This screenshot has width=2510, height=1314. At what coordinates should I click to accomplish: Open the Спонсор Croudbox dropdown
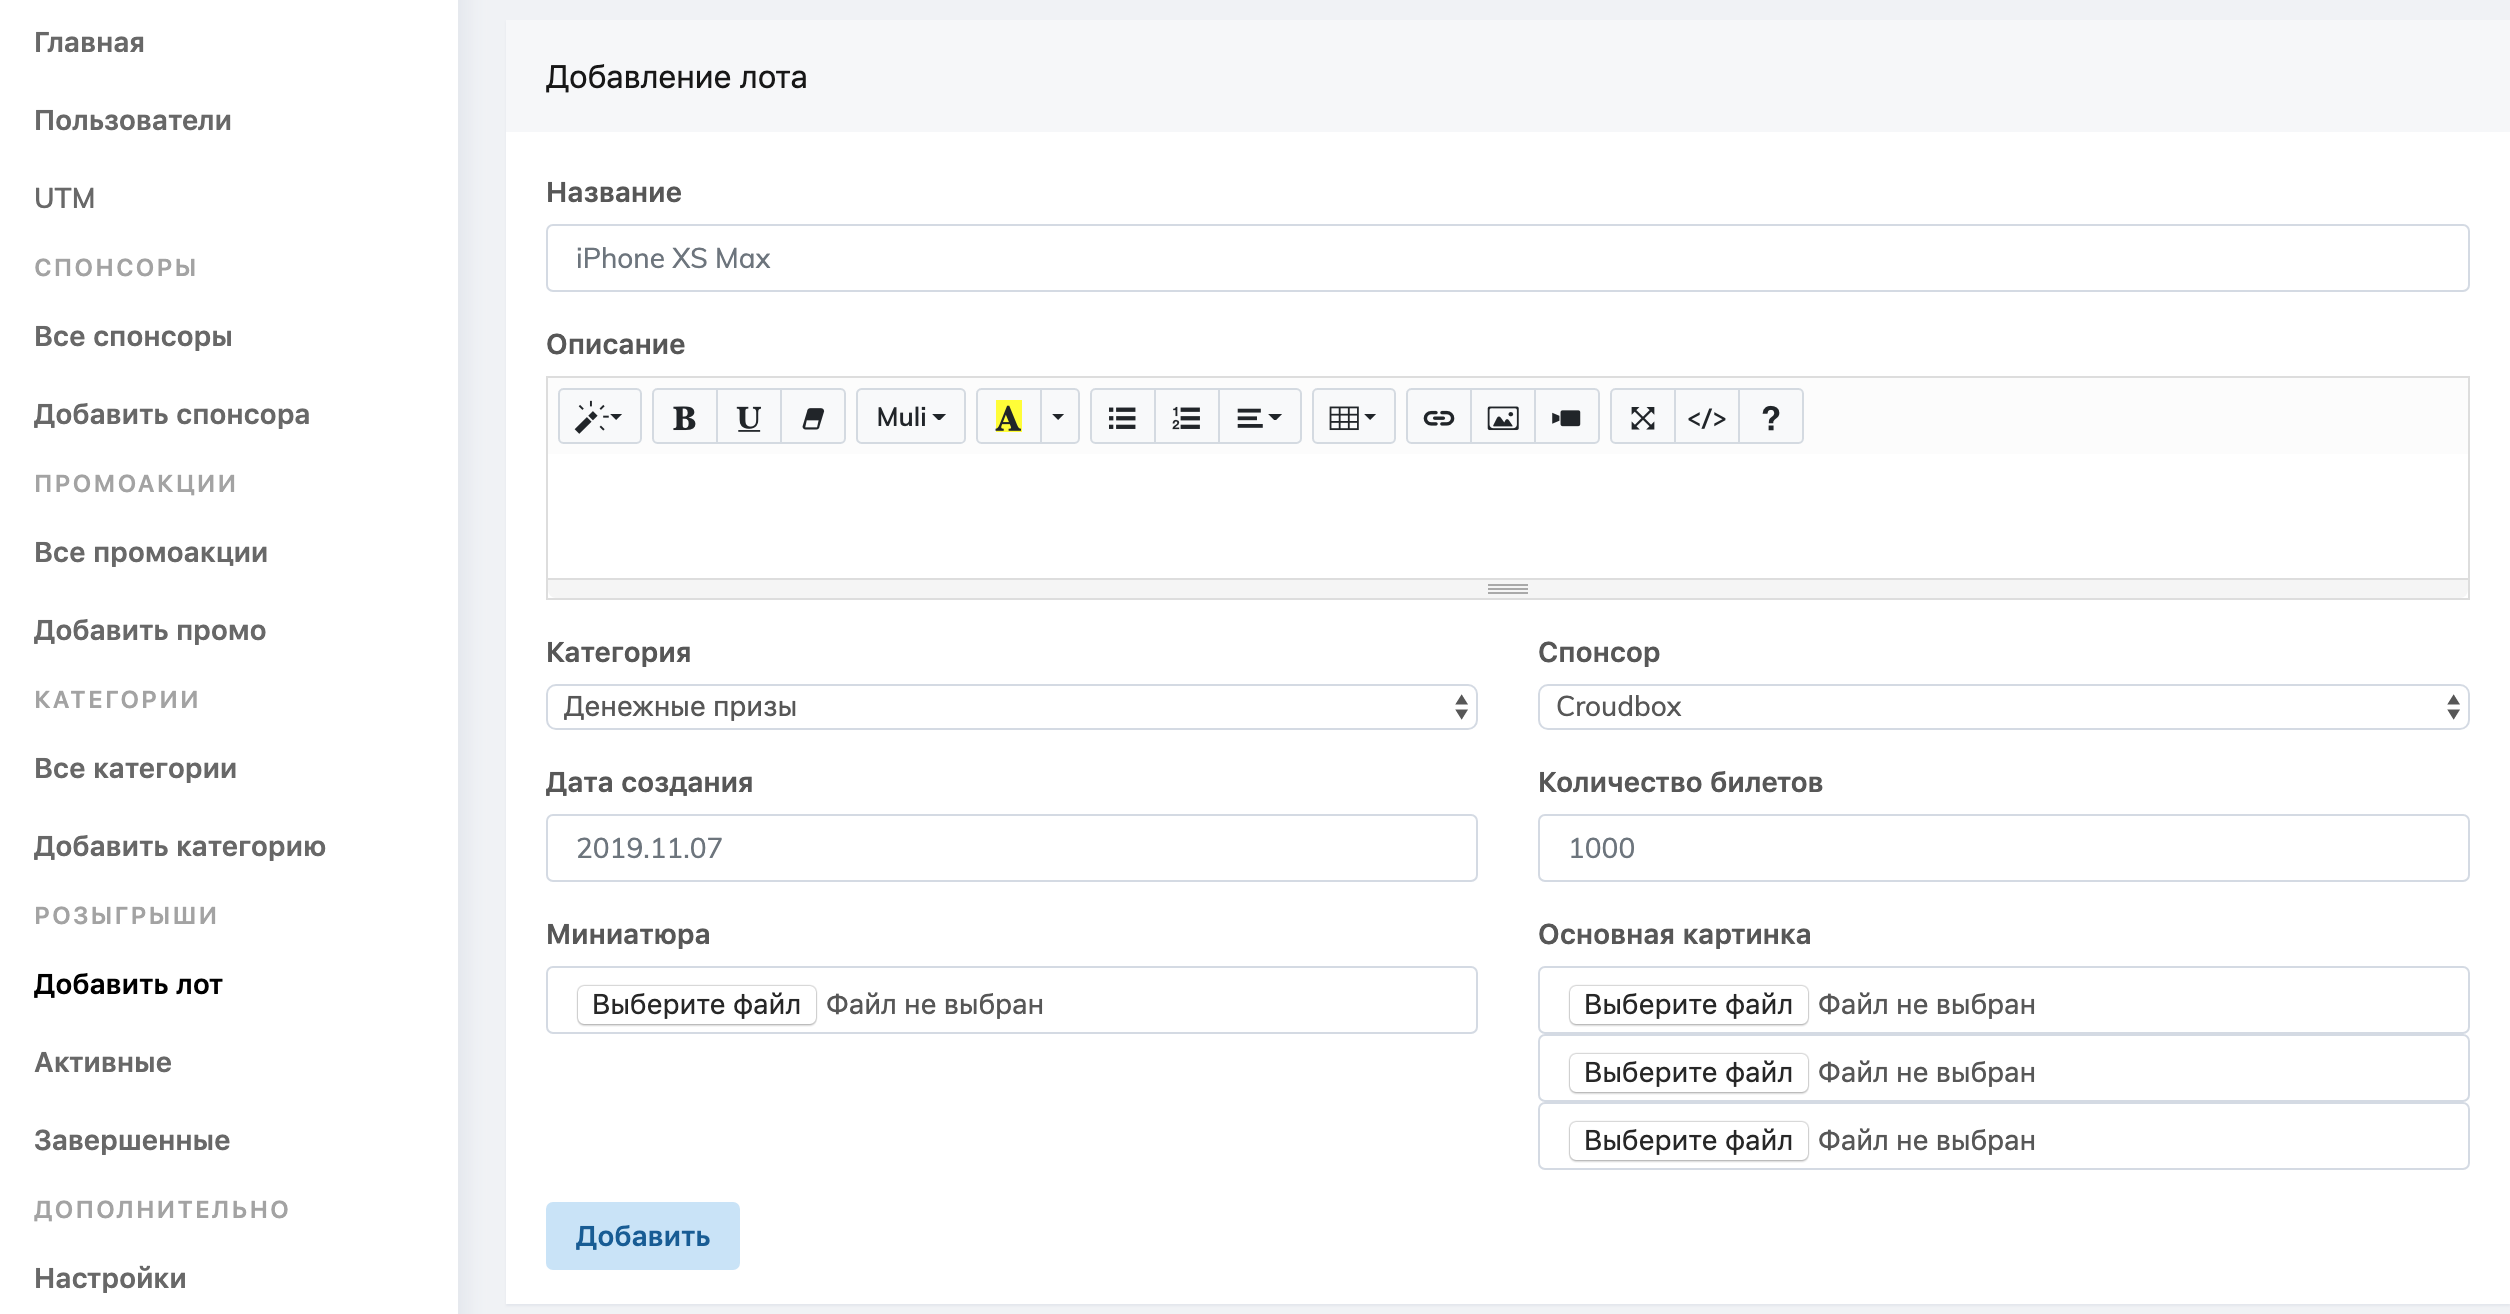(2003, 707)
